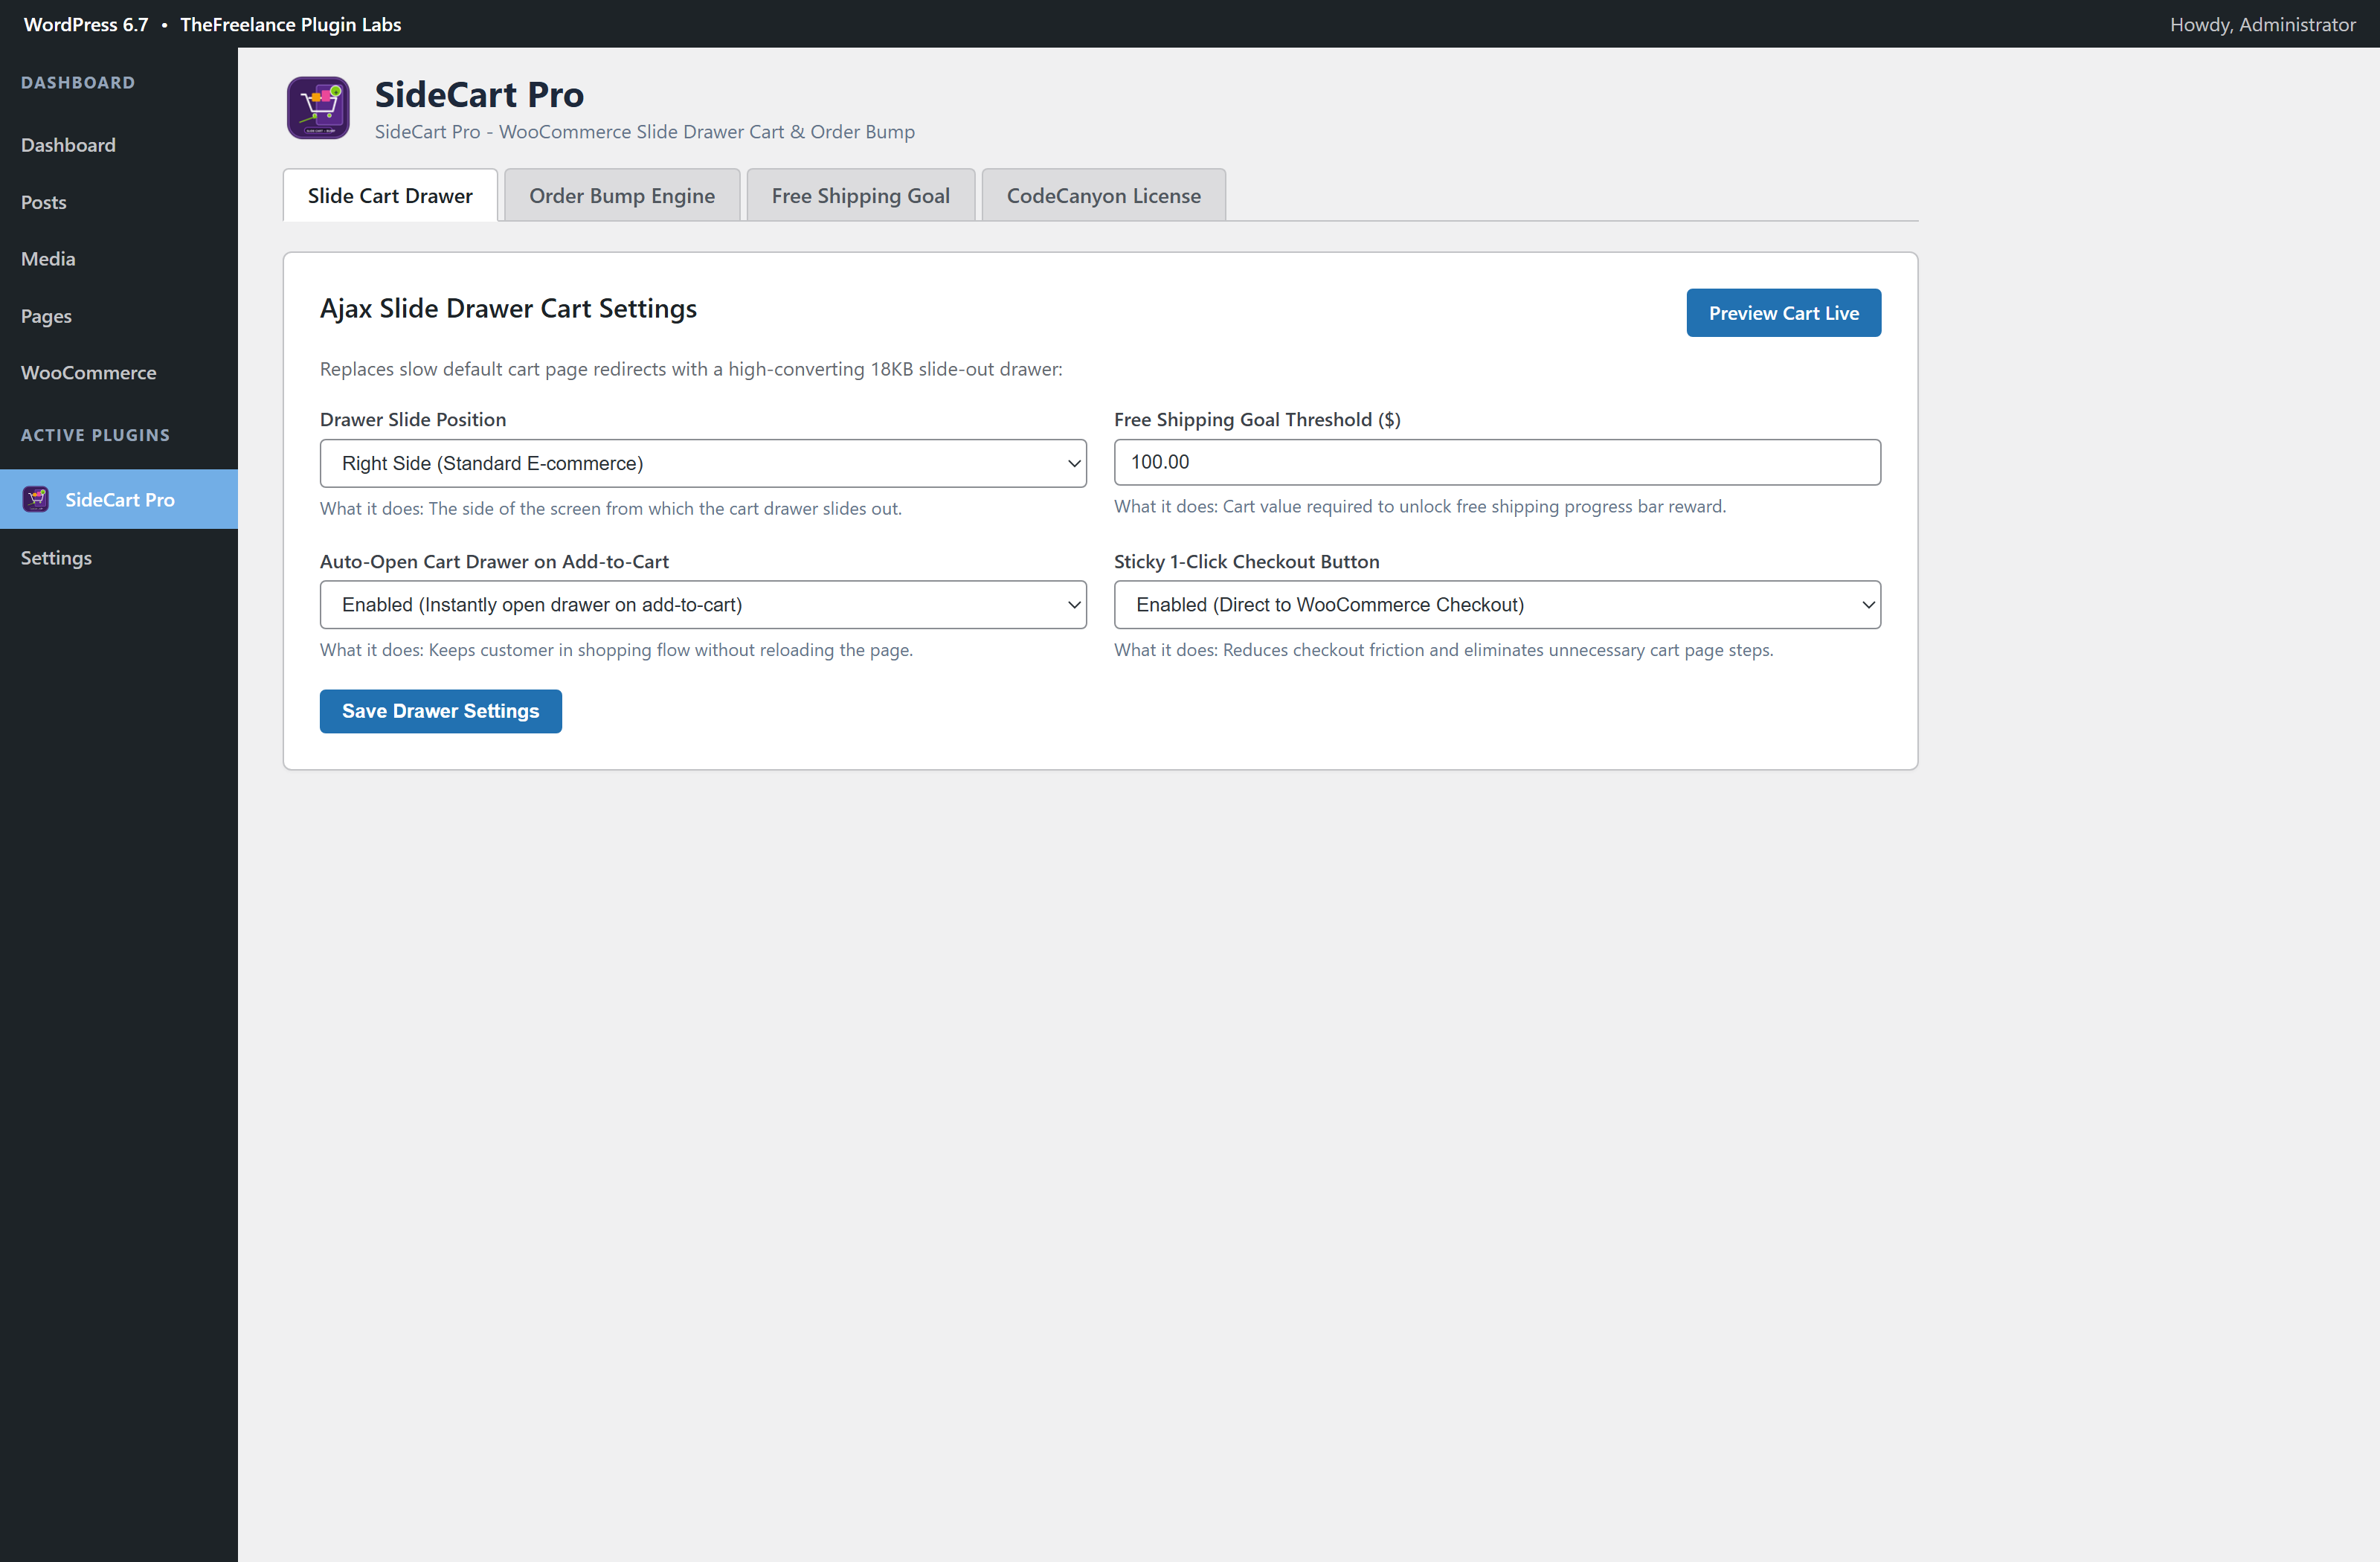The image size is (2380, 1562).
Task: Click the ACTIVE PLUGINS sidebar heading
Action: click(95, 435)
